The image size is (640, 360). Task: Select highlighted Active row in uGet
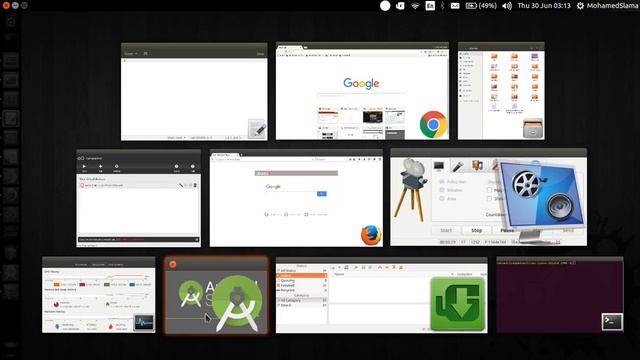click(302, 276)
